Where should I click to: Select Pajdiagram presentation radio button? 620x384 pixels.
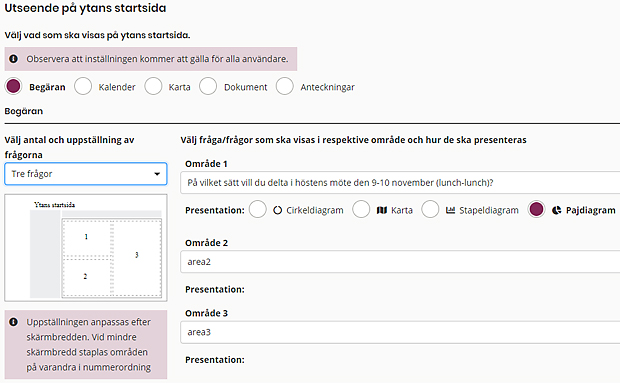tap(536, 209)
